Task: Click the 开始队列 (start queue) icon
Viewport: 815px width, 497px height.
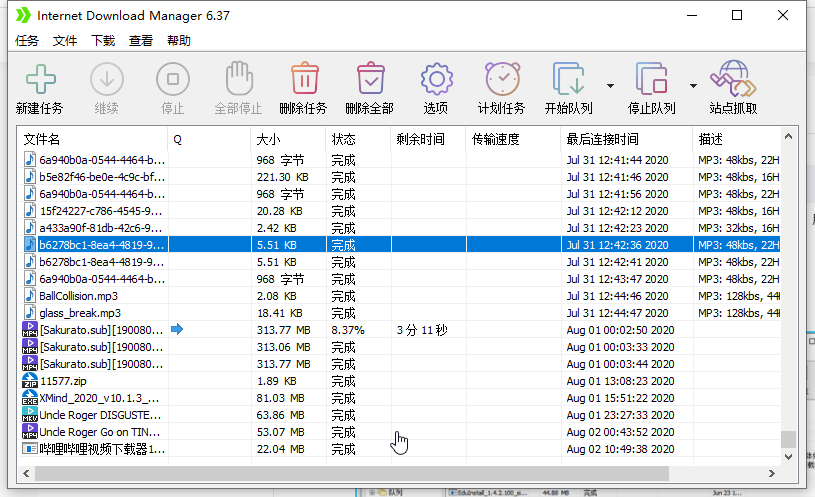Action: coord(568,79)
